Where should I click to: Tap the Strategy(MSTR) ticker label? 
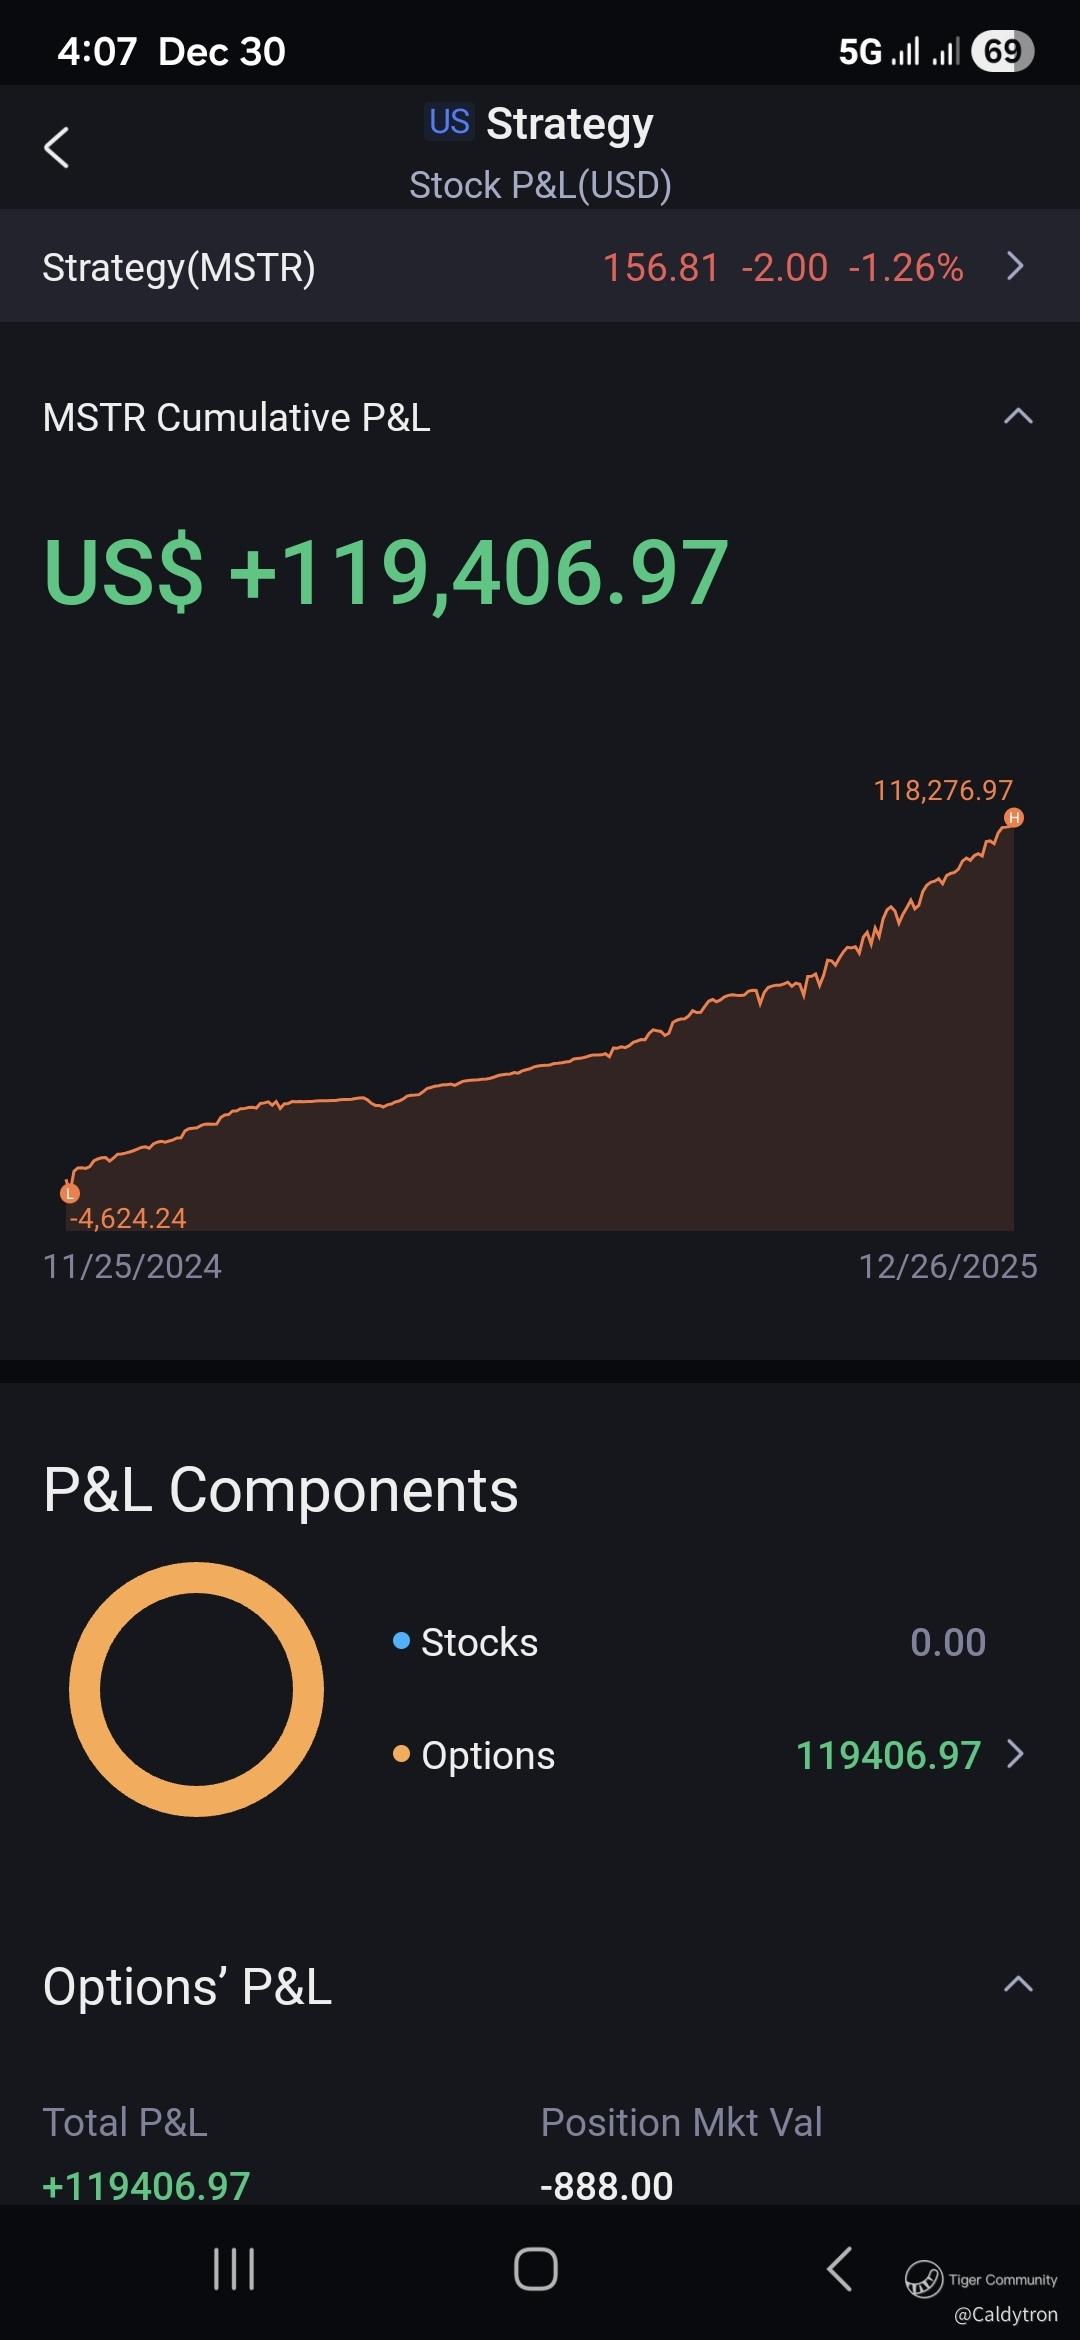click(x=179, y=267)
